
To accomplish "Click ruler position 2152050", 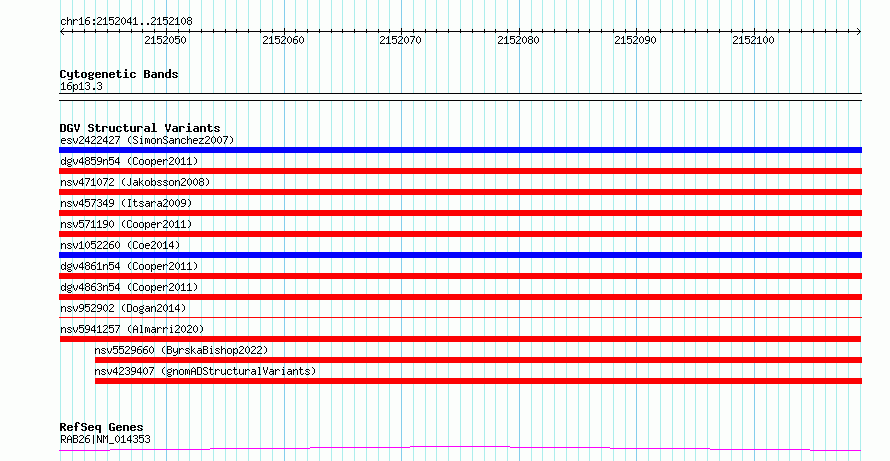I will point(165,40).
